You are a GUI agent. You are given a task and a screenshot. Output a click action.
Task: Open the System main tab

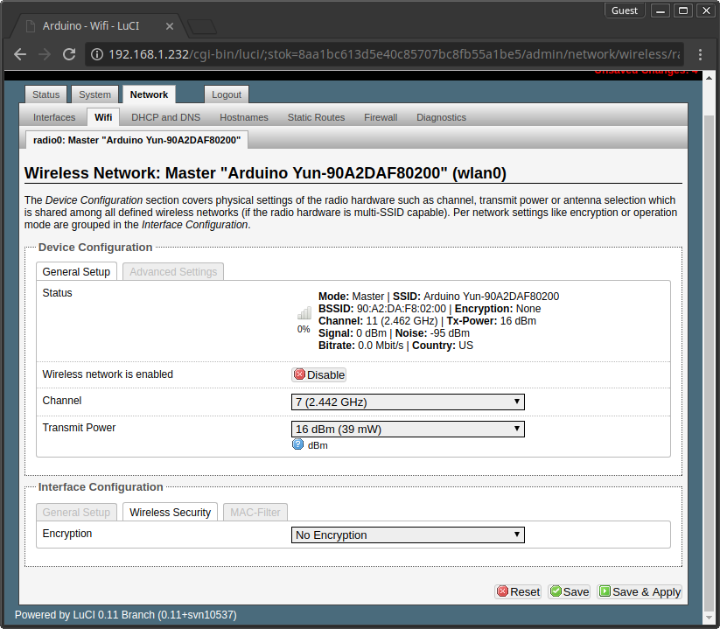95,95
